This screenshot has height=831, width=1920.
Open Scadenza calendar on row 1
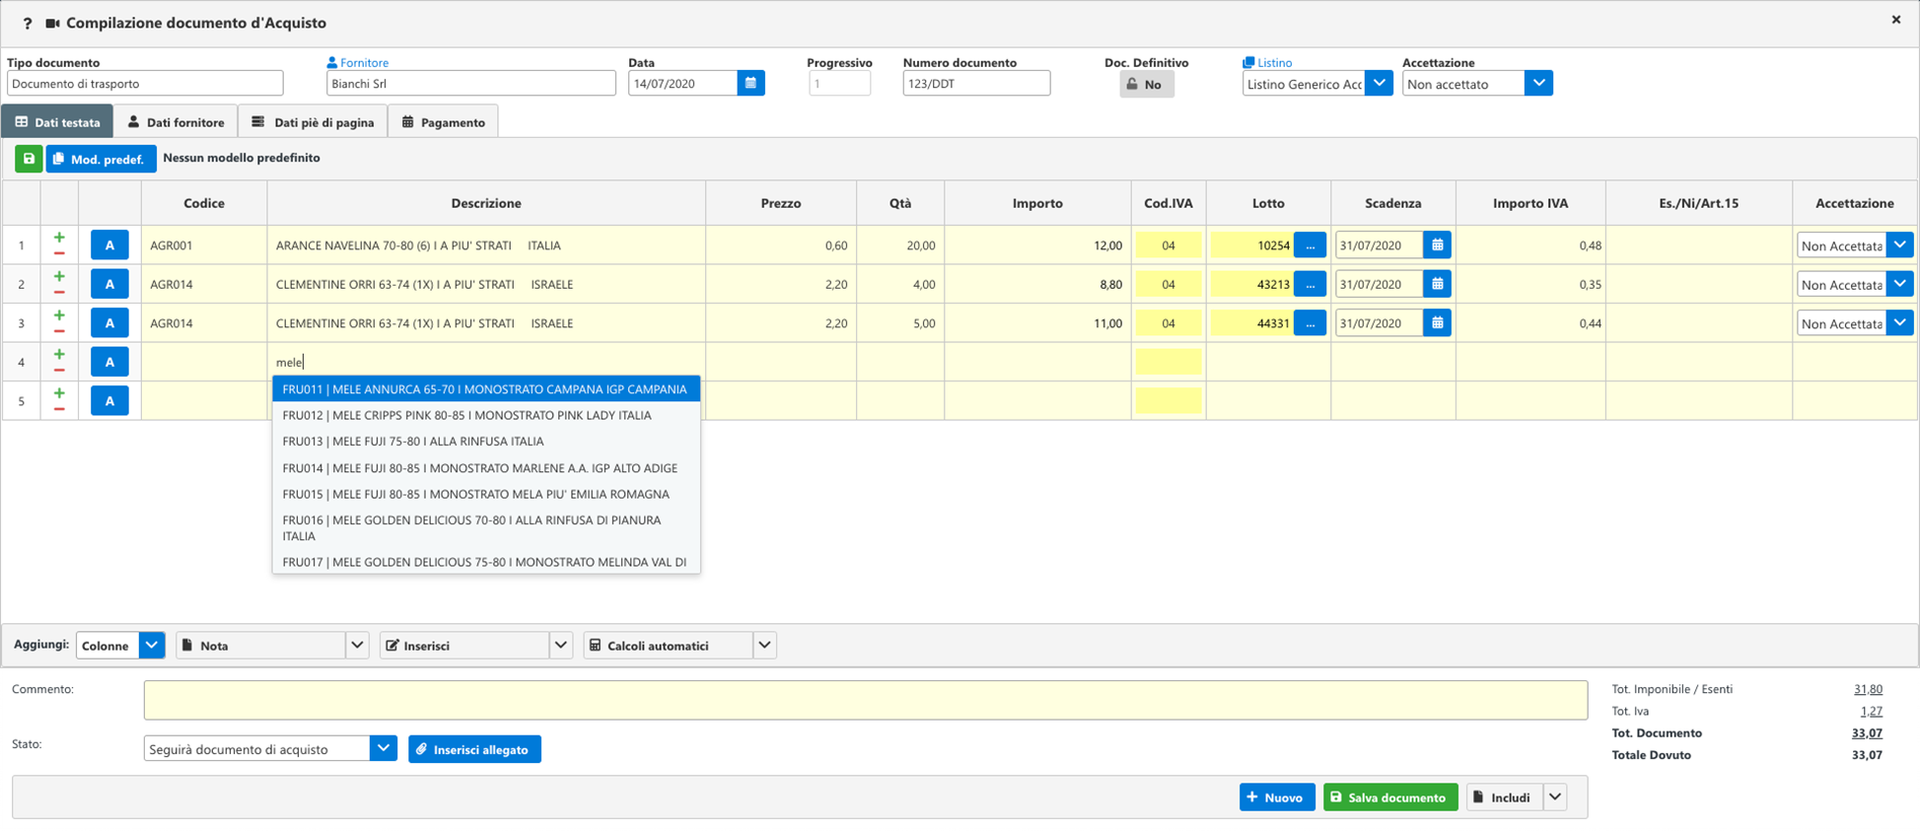(1437, 245)
